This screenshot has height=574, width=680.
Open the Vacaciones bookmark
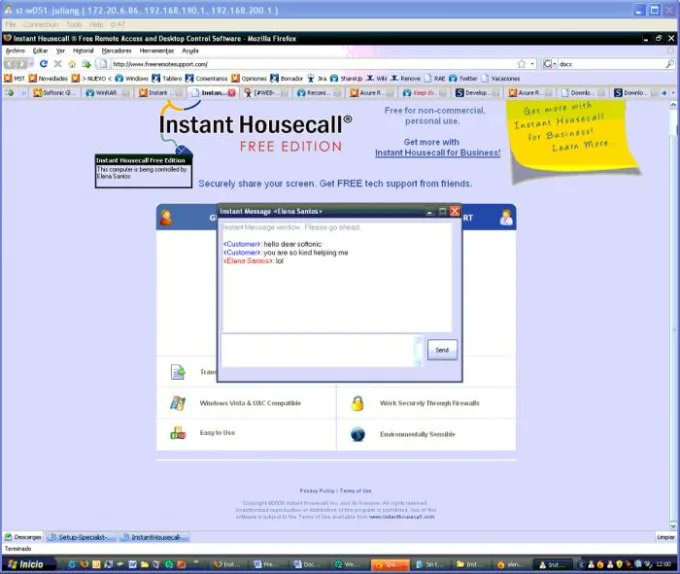500,78
